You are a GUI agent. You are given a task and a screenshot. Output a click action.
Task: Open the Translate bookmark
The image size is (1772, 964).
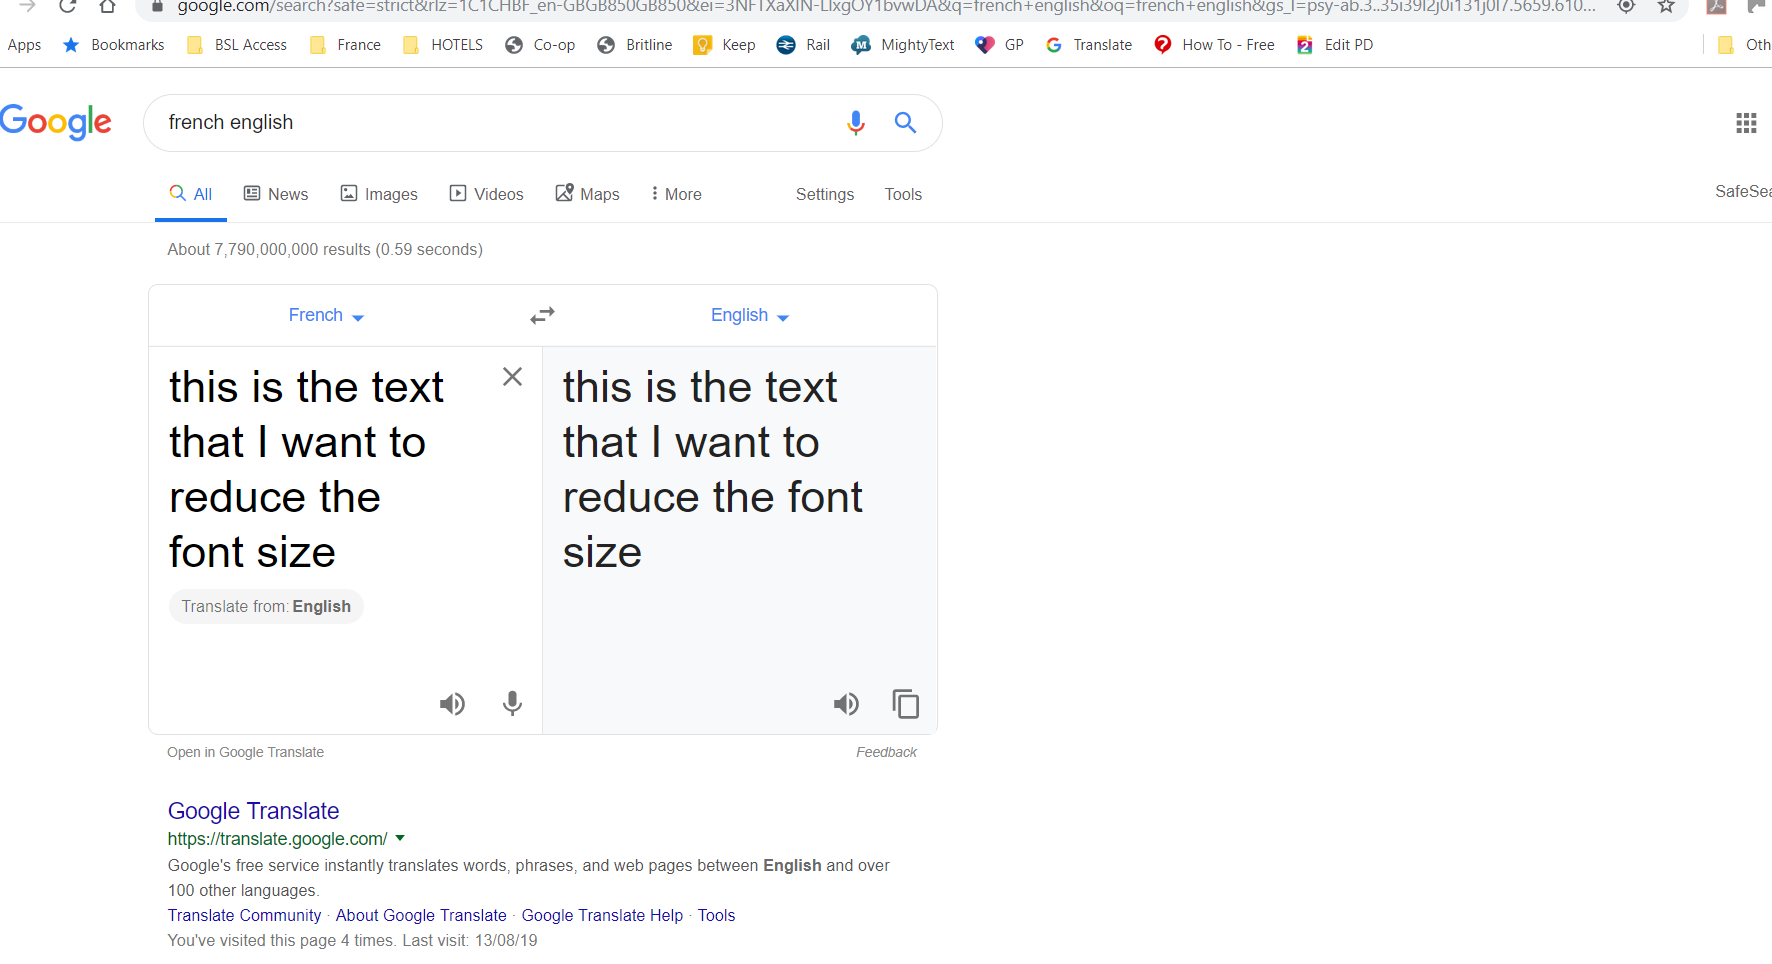tap(1088, 45)
